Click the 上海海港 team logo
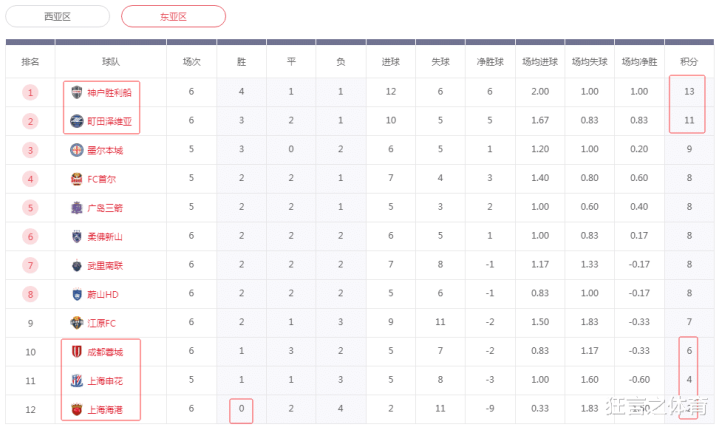The image size is (719, 430). tap(77, 410)
